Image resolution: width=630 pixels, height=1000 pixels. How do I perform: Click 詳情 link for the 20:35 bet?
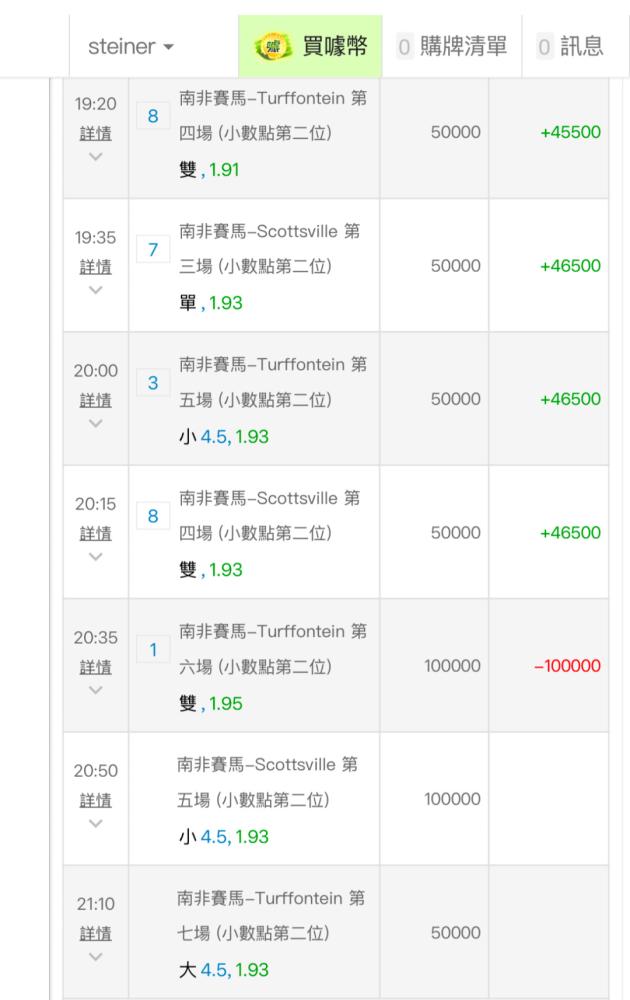point(96,667)
